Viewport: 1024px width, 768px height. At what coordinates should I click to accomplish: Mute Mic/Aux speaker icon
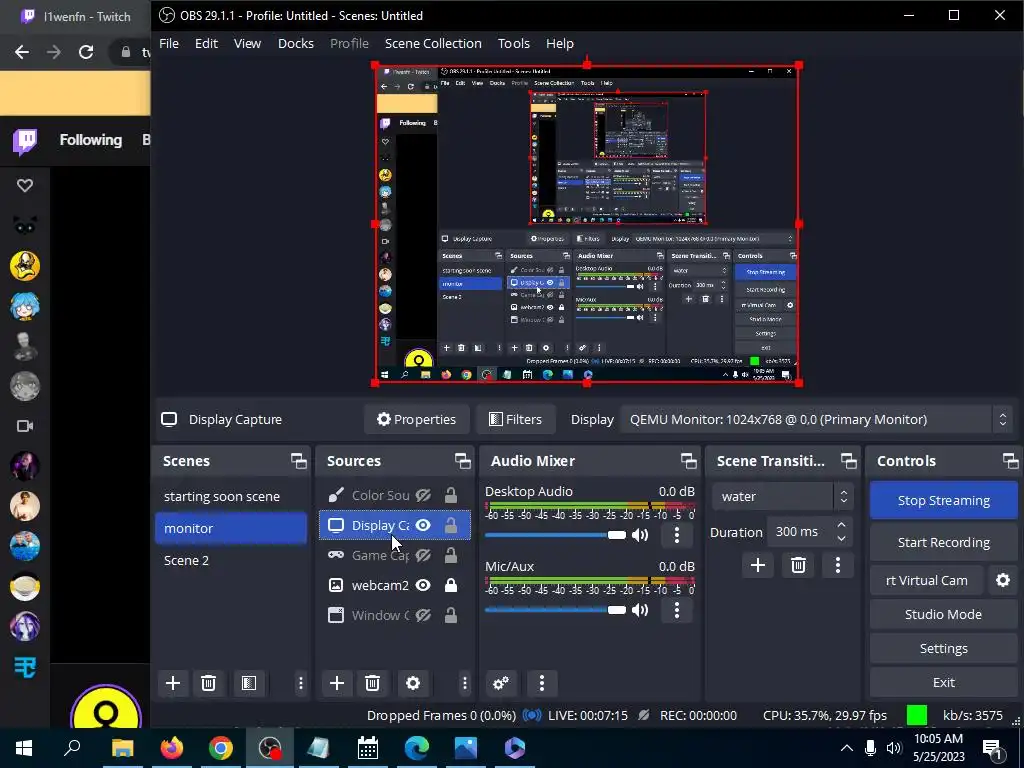coord(640,611)
